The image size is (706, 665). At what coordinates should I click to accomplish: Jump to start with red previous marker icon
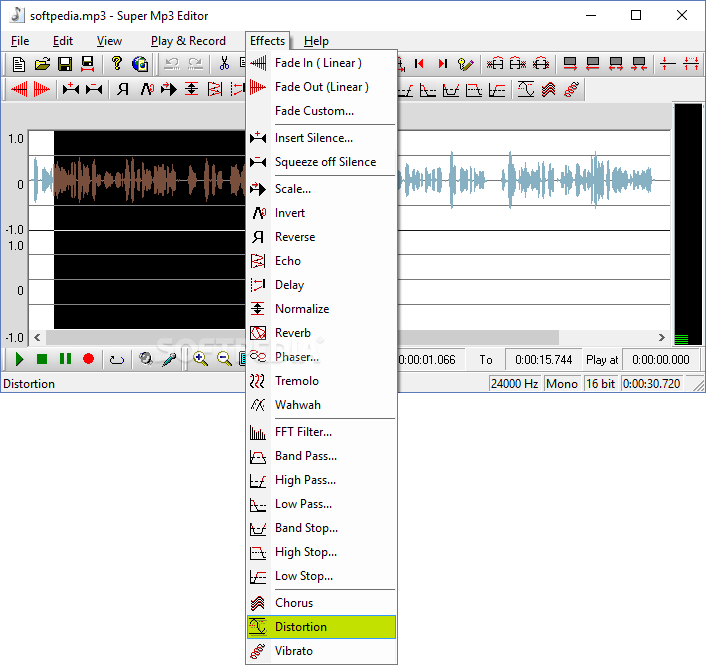[x=420, y=64]
